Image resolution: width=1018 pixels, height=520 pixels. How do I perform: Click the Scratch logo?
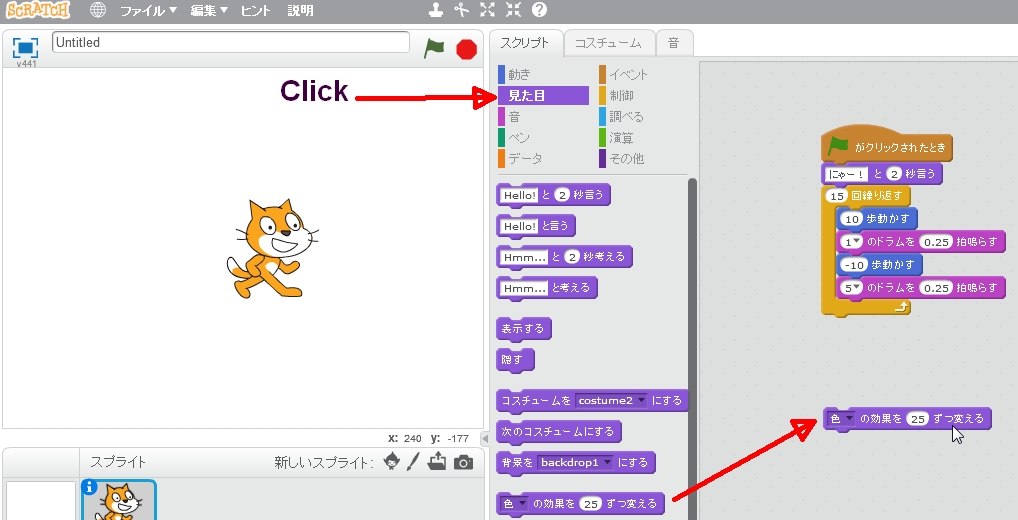point(38,10)
